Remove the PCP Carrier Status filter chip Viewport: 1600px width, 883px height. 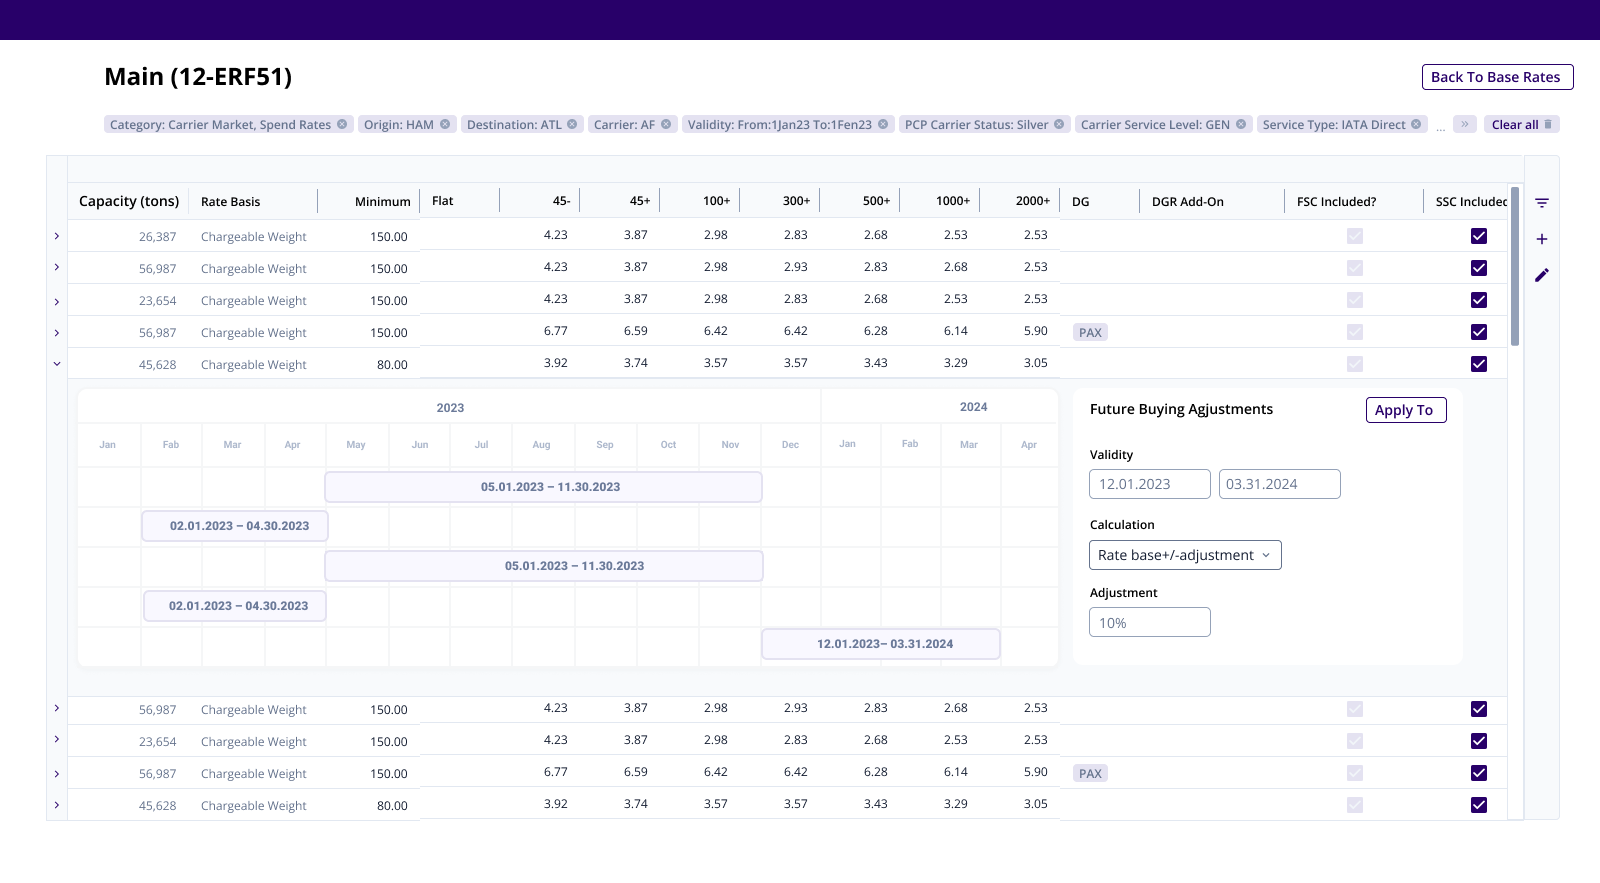tap(1059, 124)
